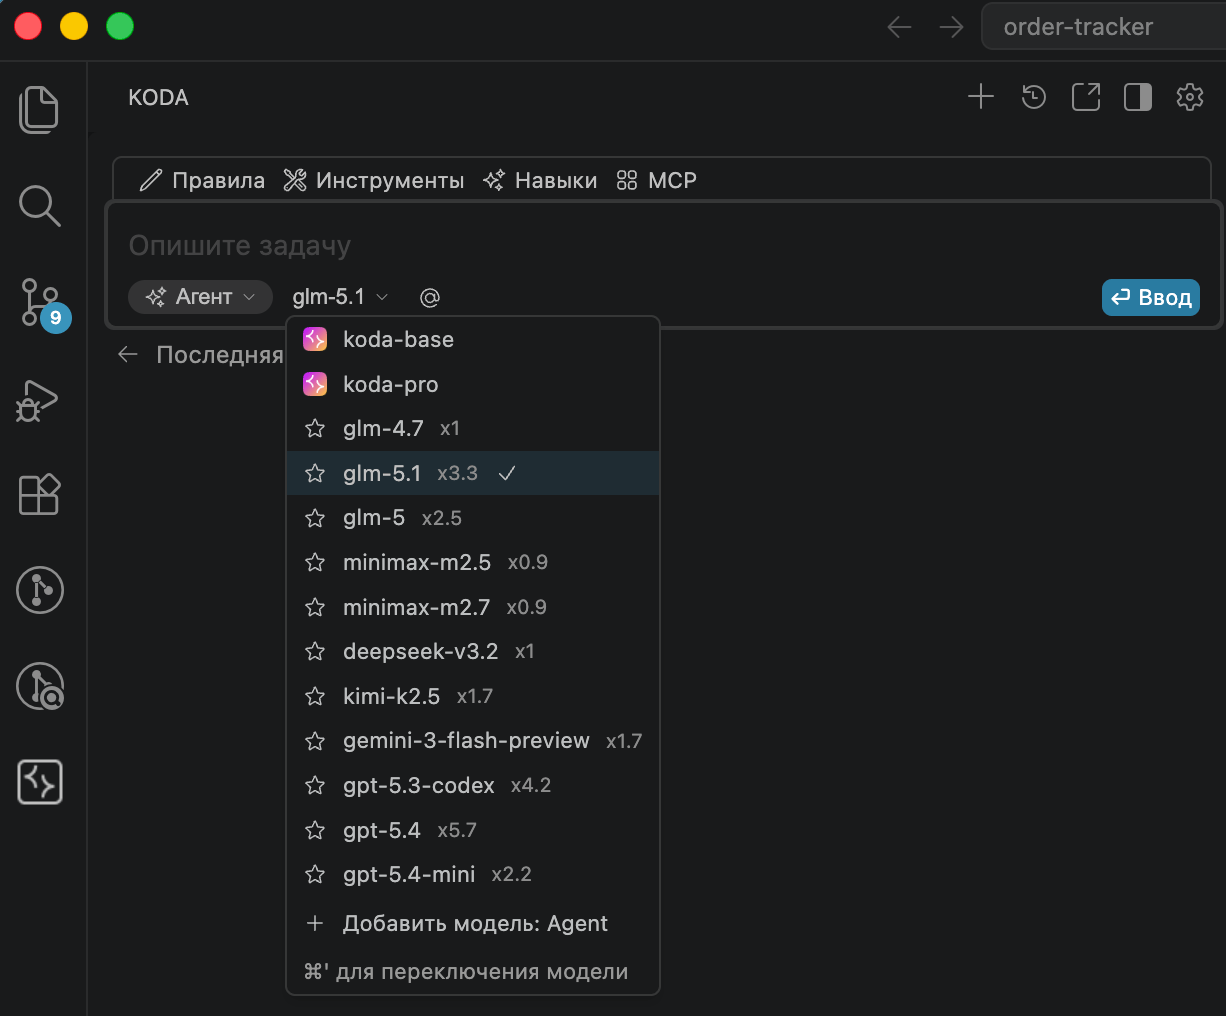Toggle the secondary side panel layout
The image size is (1226, 1016).
[x=1137, y=97]
